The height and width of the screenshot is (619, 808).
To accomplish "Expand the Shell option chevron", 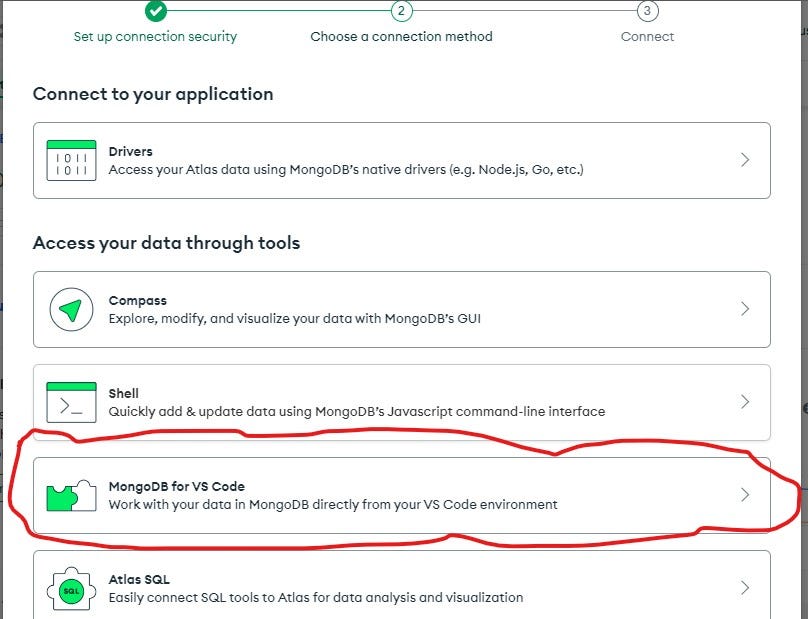I will click(745, 401).
